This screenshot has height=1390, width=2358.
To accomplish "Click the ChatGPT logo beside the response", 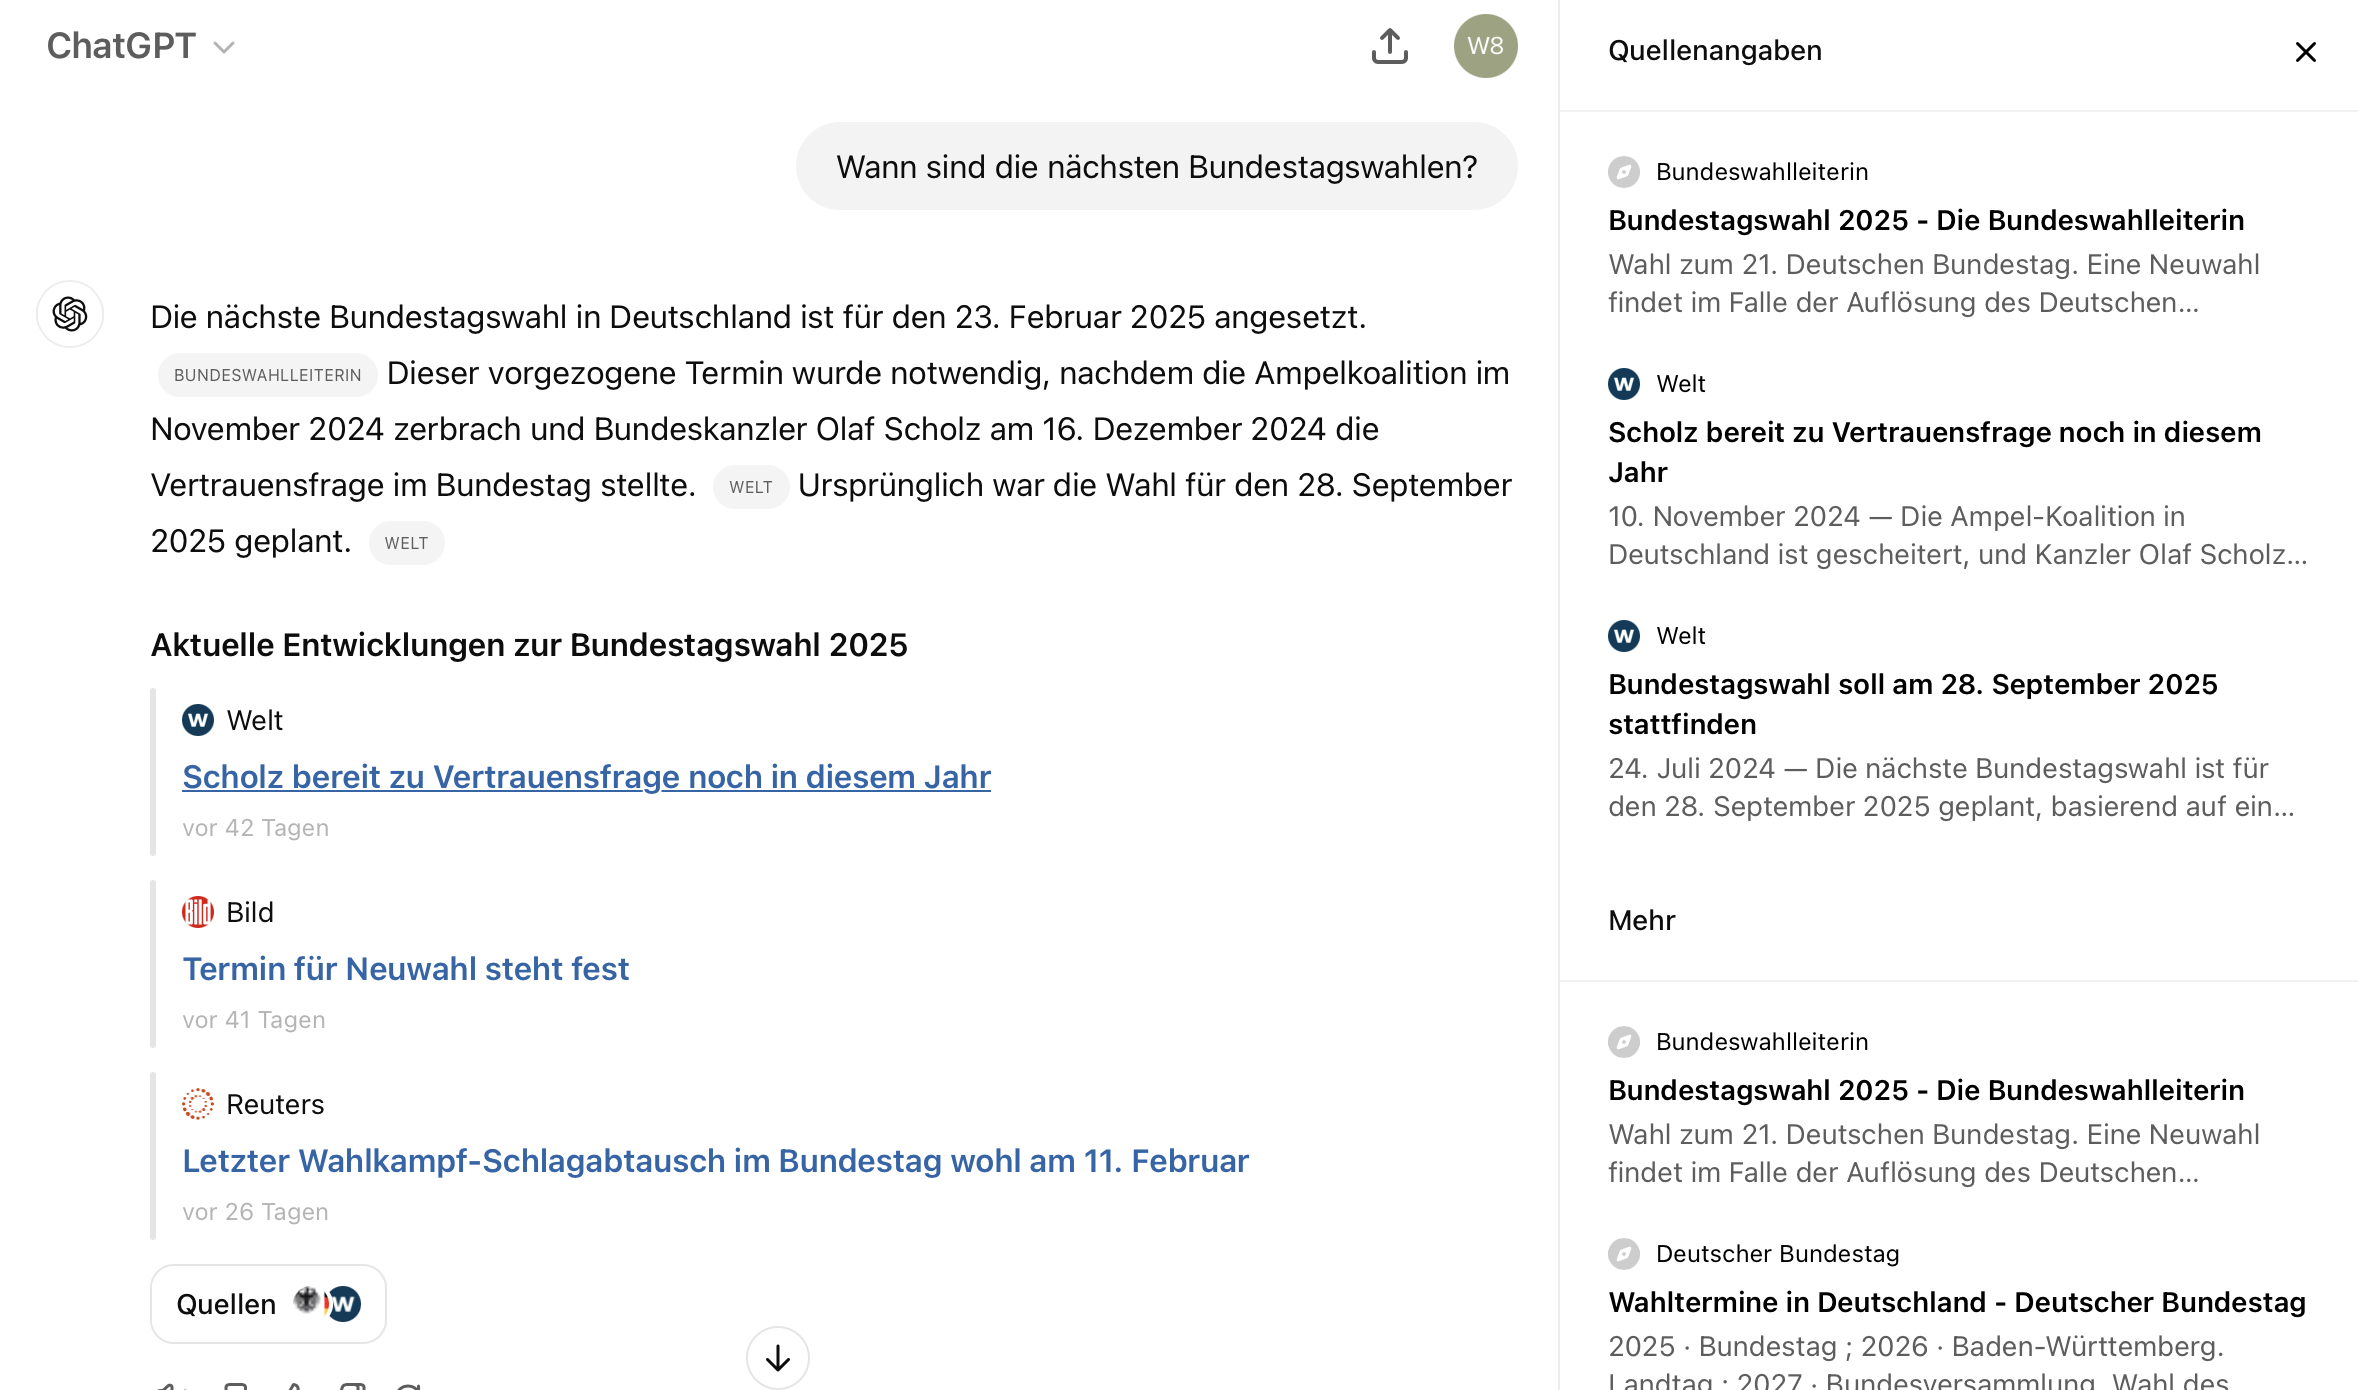I will point(70,314).
